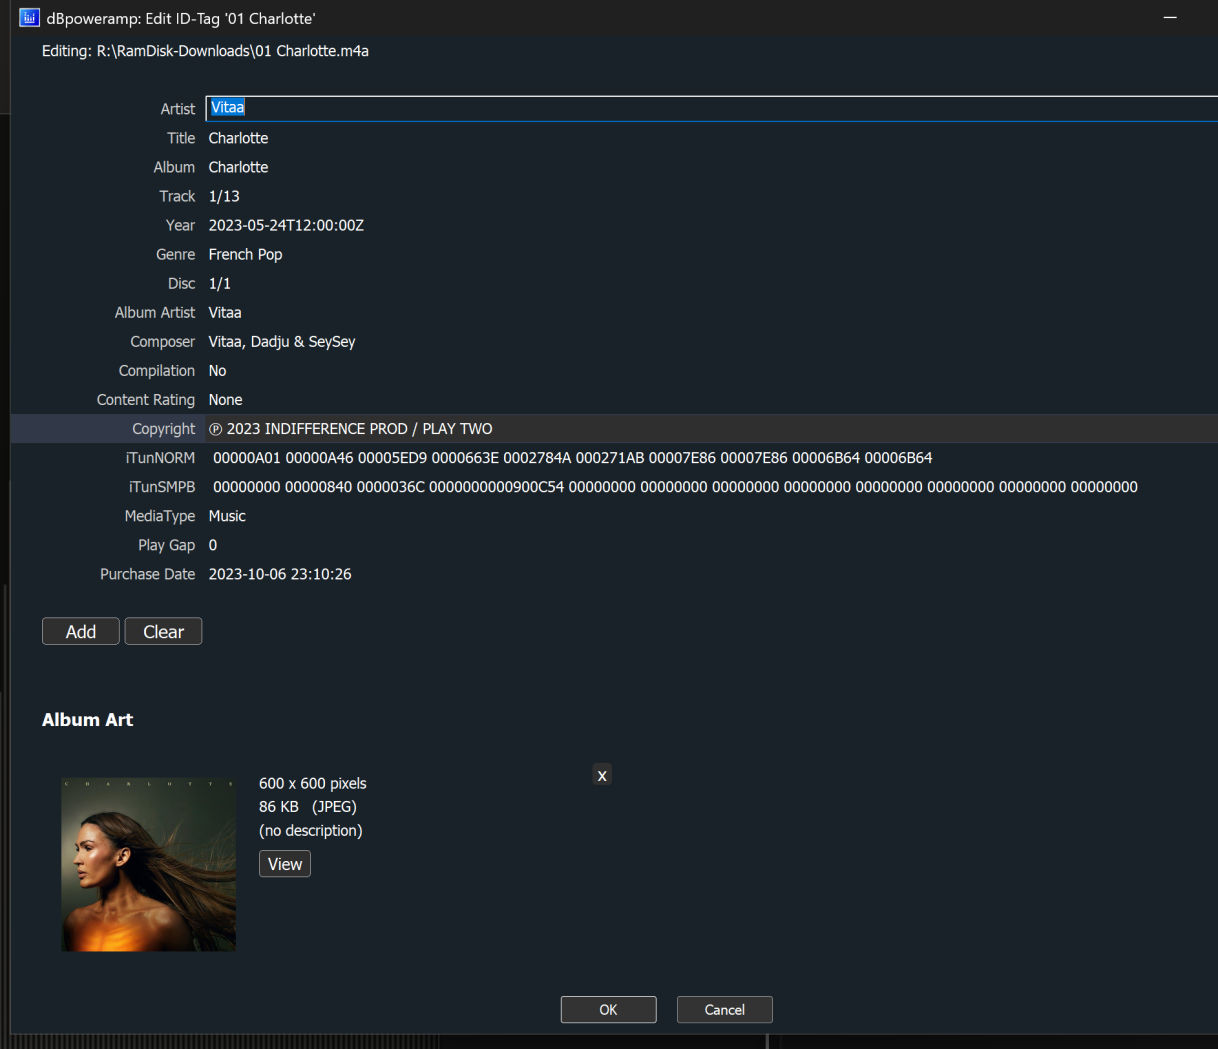
Task: Click the album art cover thumbnail
Action: click(x=149, y=864)
